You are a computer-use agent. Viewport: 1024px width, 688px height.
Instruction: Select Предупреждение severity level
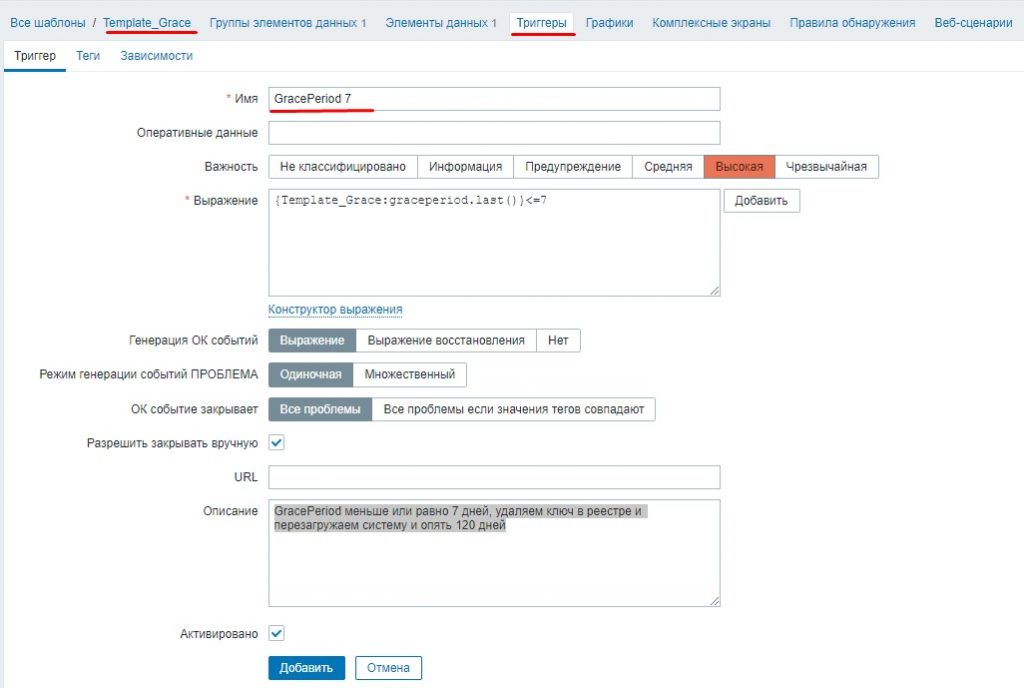pos(573,167)
